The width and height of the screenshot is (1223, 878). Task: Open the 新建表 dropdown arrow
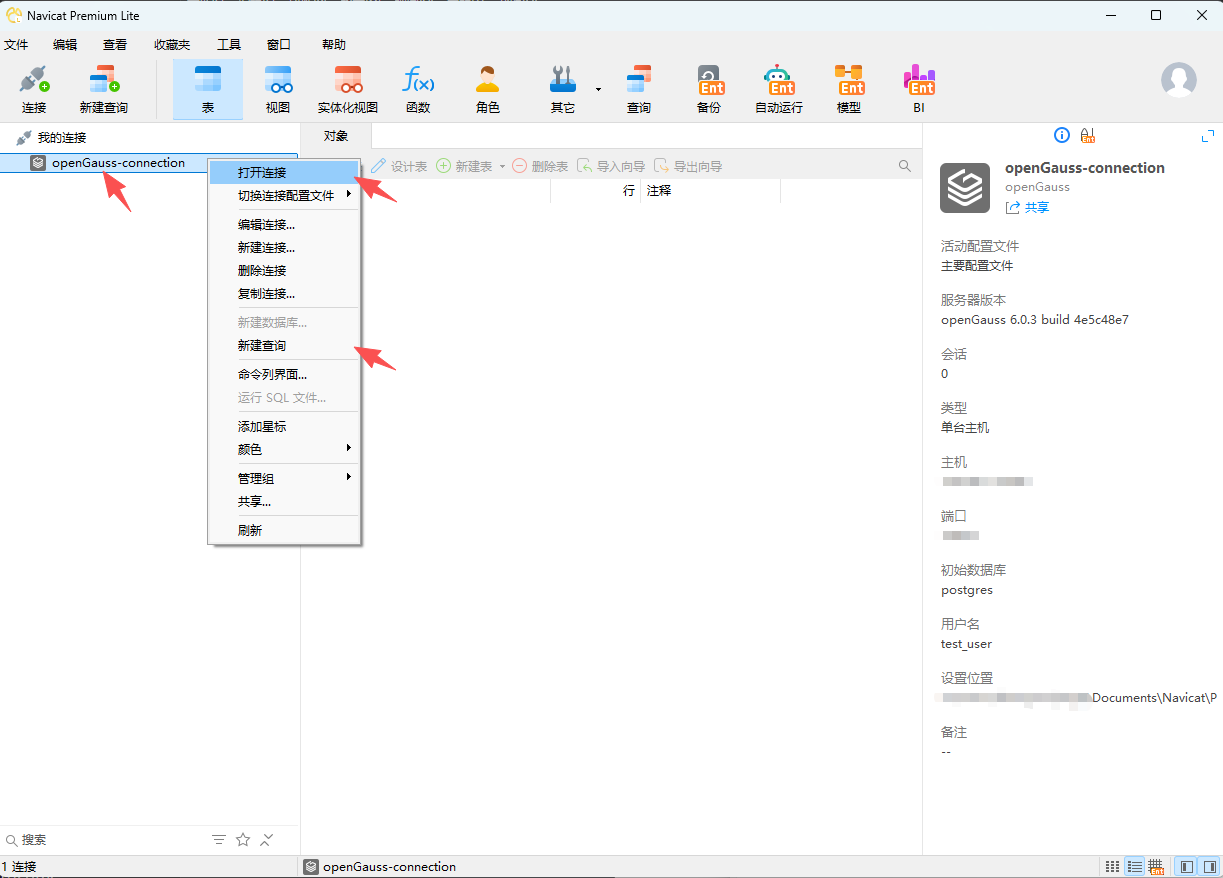[502, 167]
